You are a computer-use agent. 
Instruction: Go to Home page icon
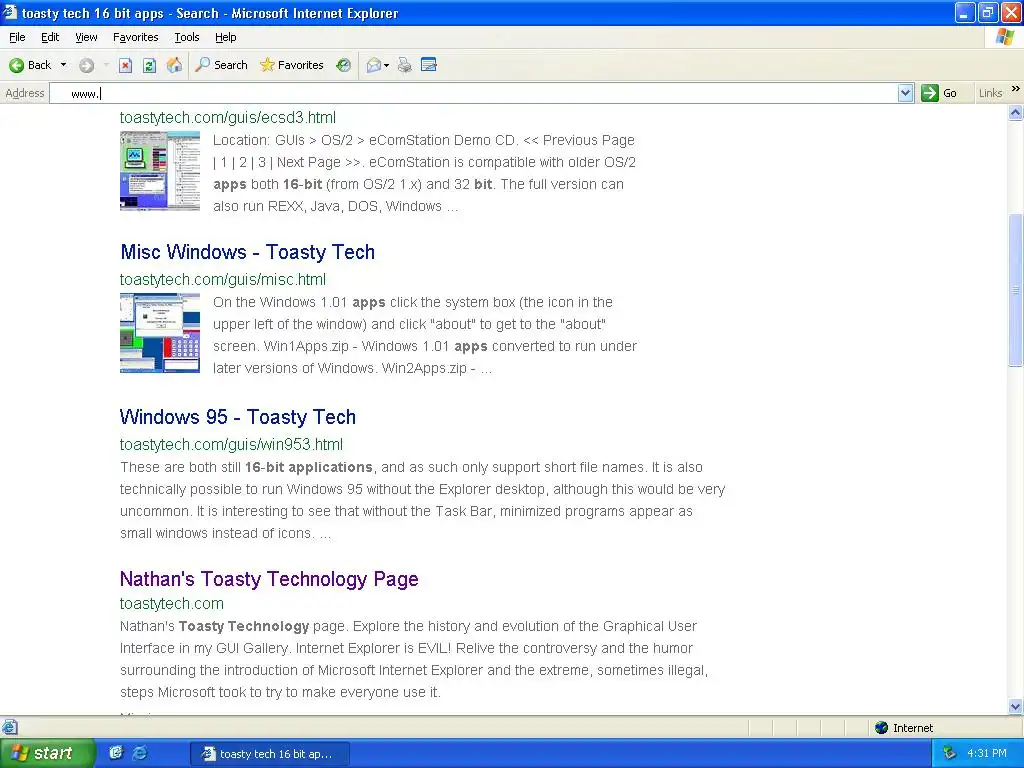tap(174, 65)
